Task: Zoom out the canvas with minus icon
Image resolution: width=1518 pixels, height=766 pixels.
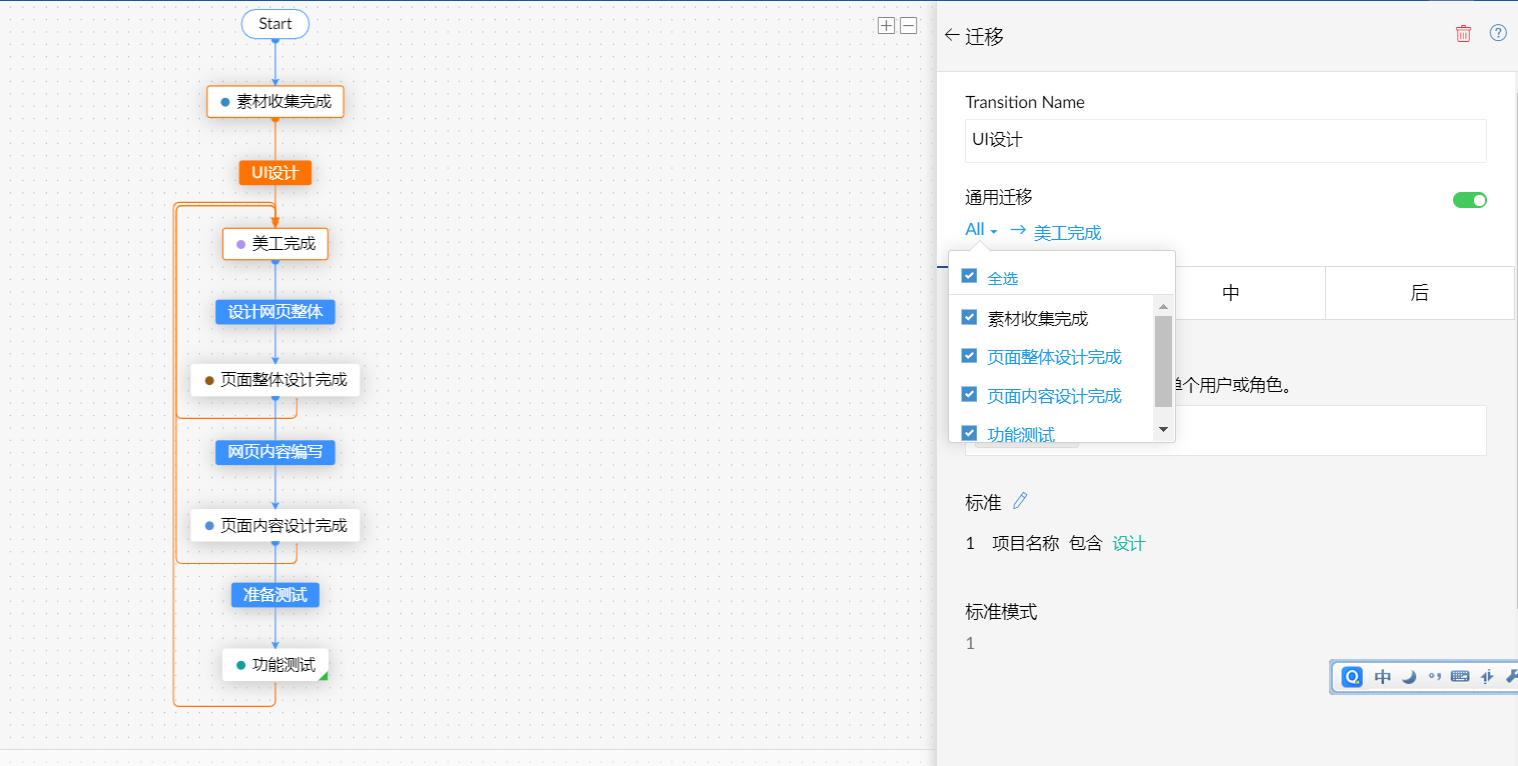Action: coord(908,26)
